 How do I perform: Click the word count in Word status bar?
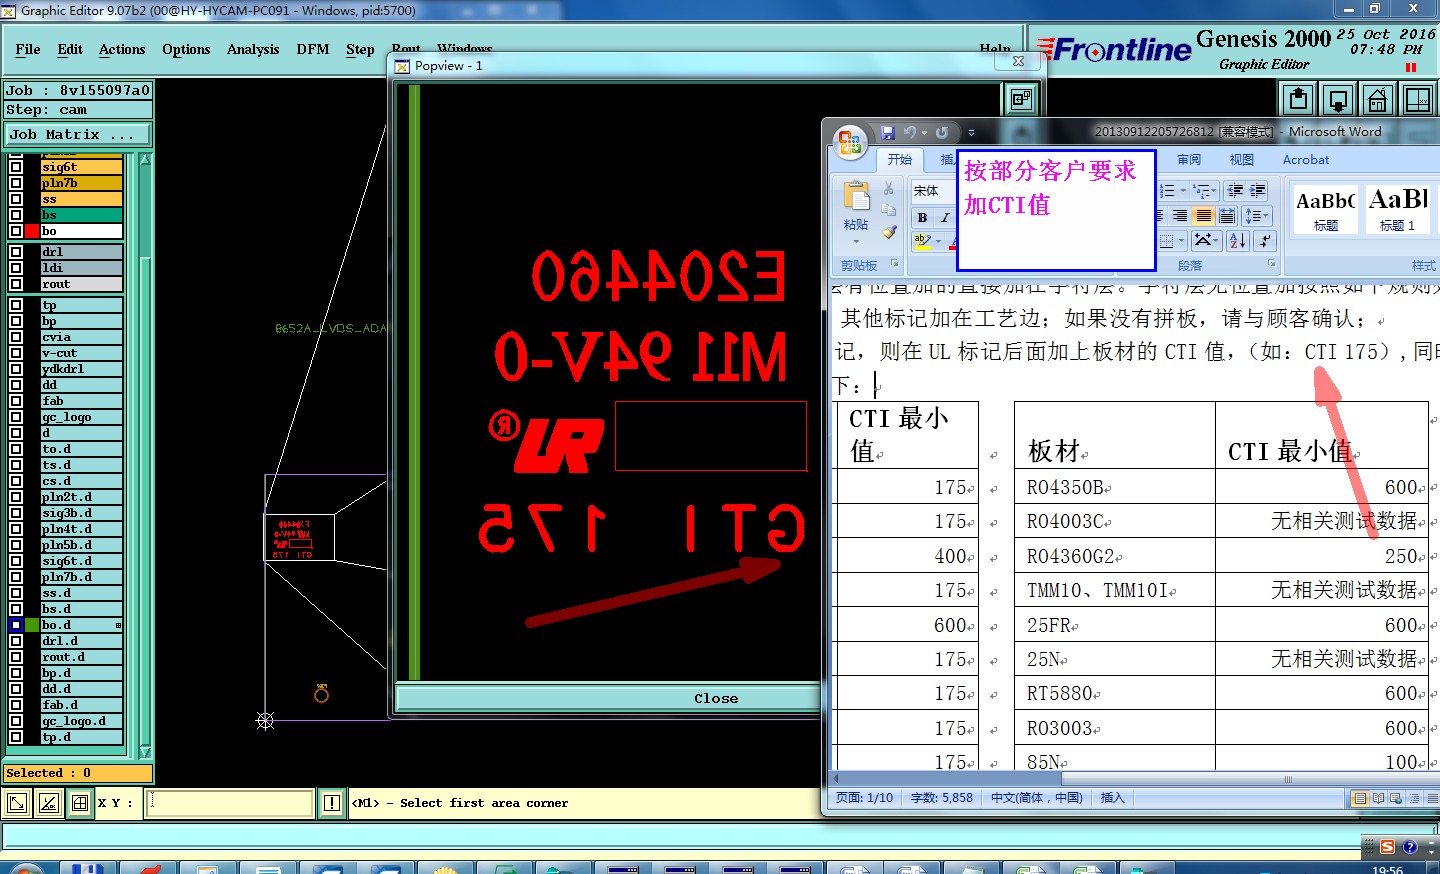pyautogui.click(x=942, y=798)
